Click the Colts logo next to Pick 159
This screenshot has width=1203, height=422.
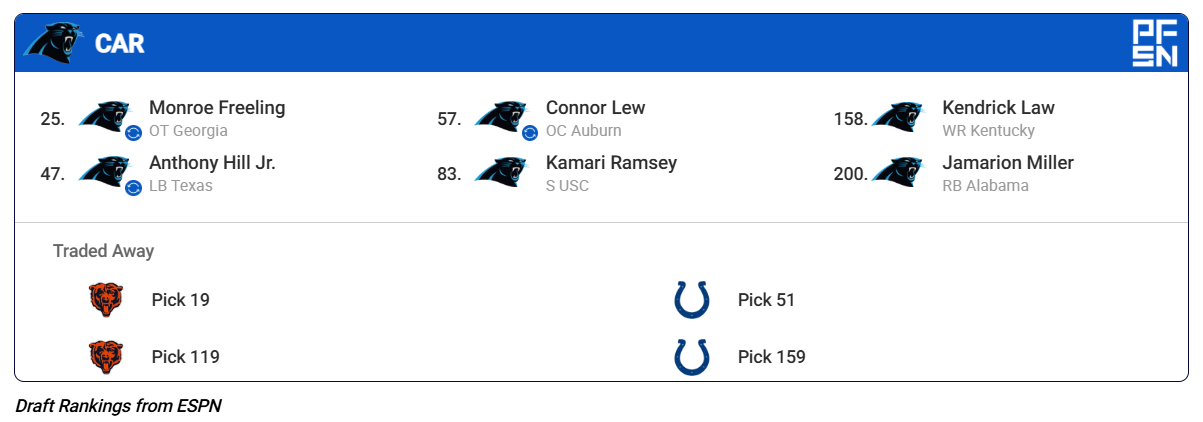point(692,357)
